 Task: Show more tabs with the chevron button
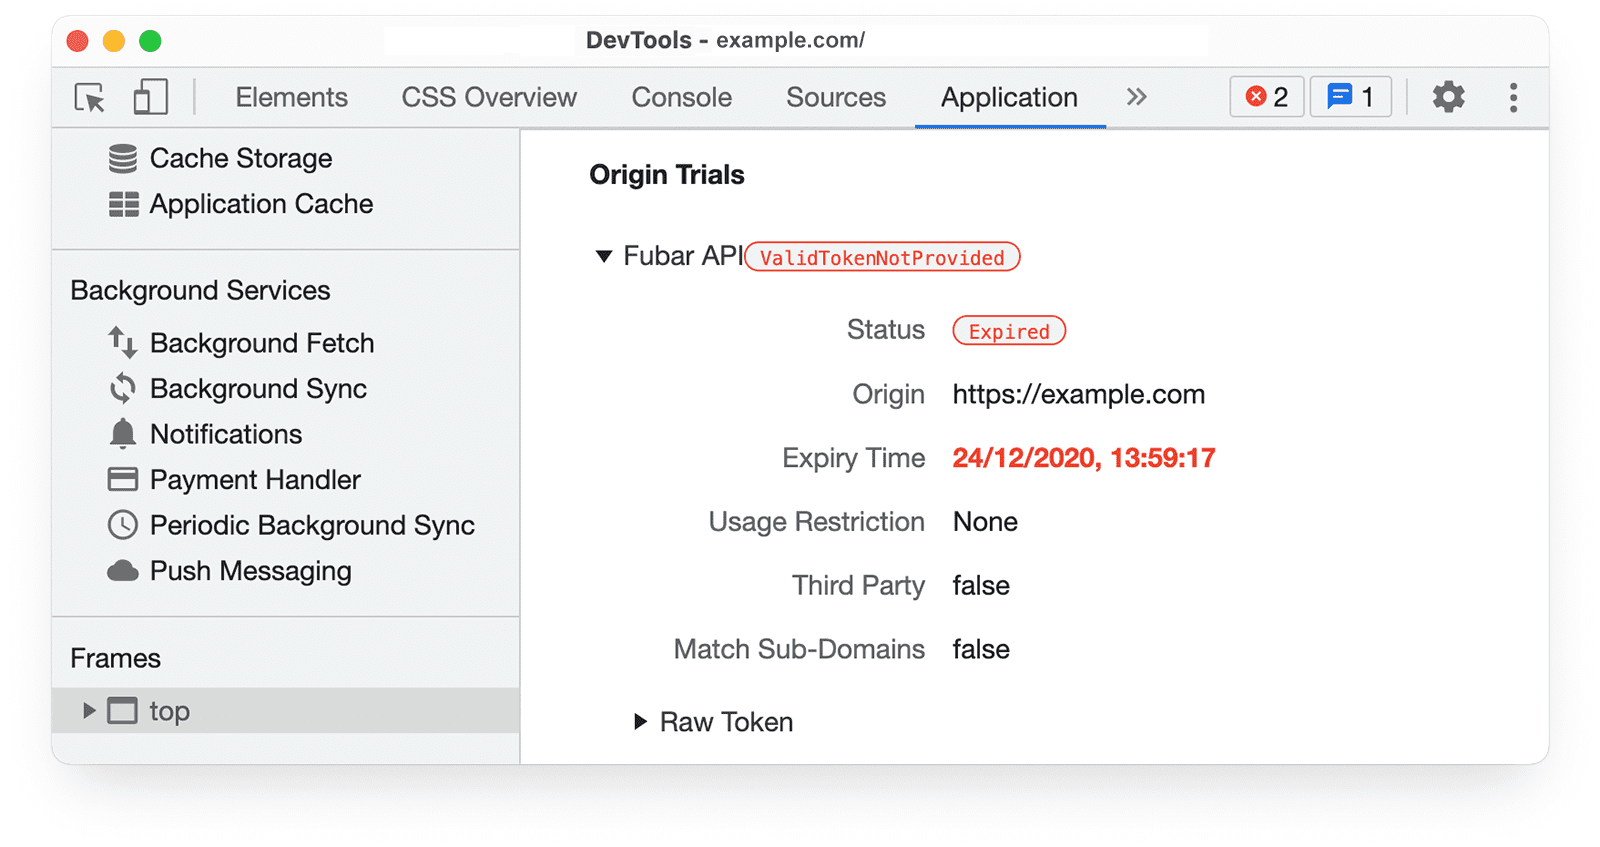(1136, 97)
